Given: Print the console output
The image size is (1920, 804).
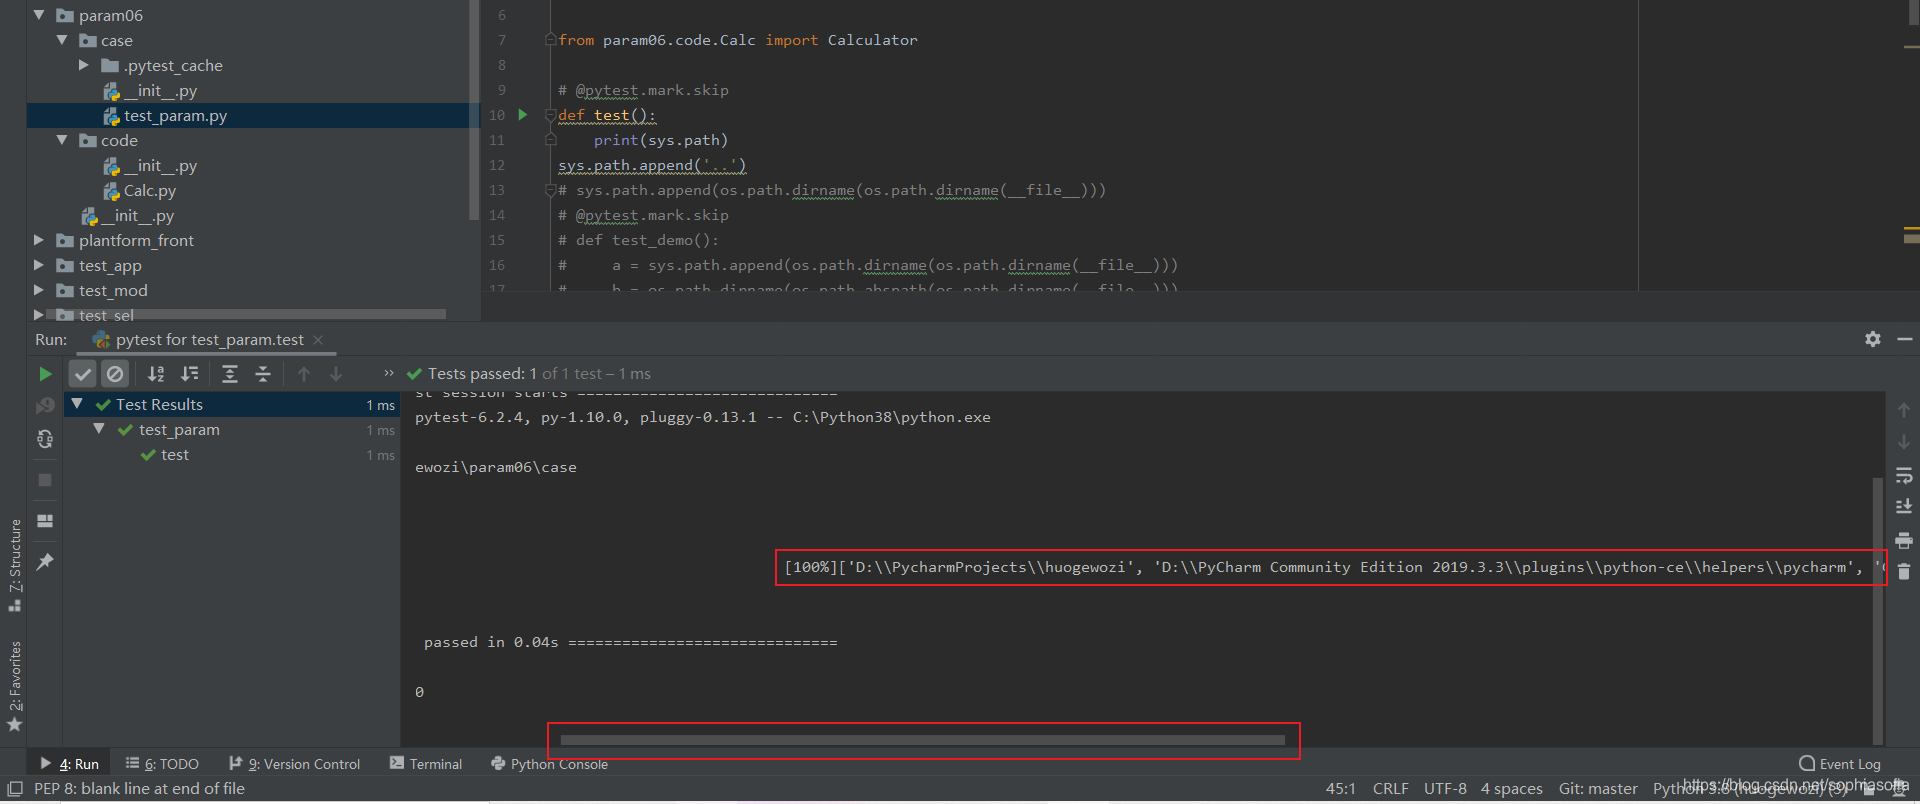Looking at the screenshot, I should click(1904, 540).
